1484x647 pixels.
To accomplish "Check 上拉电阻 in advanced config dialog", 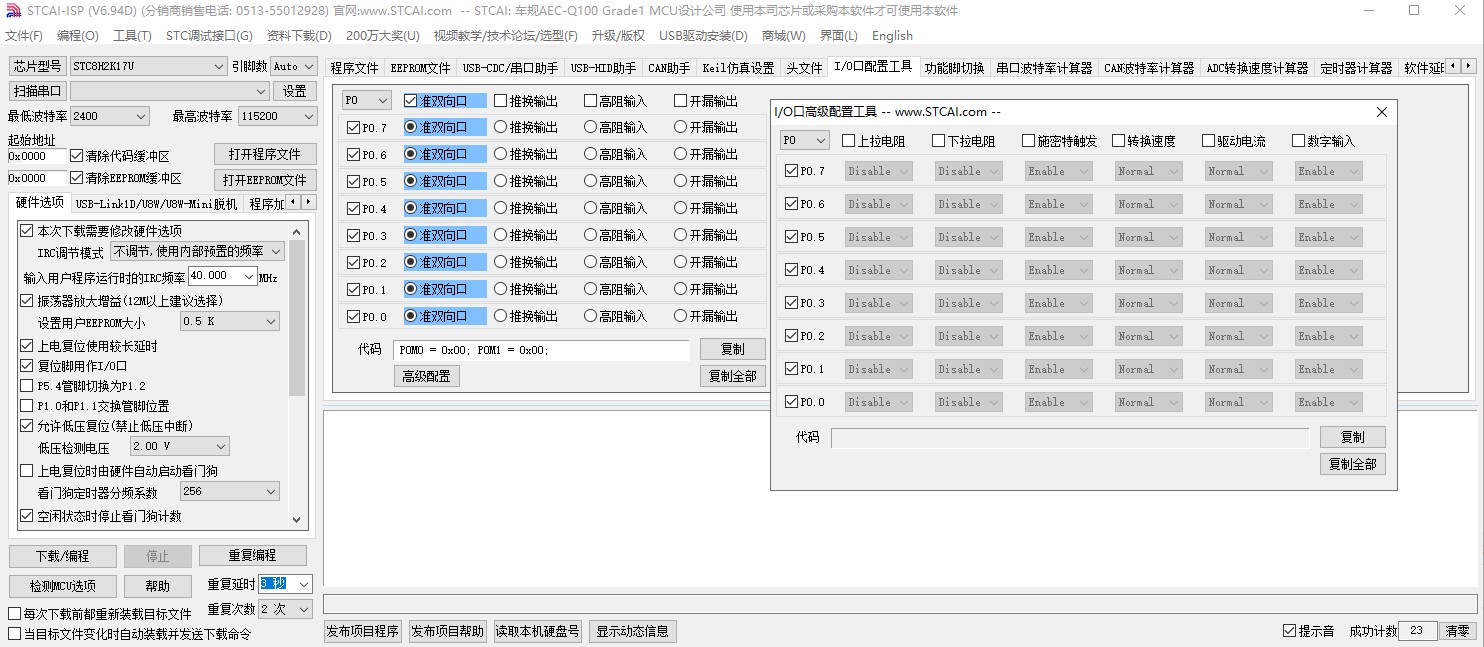I will (x=849, y=141).
